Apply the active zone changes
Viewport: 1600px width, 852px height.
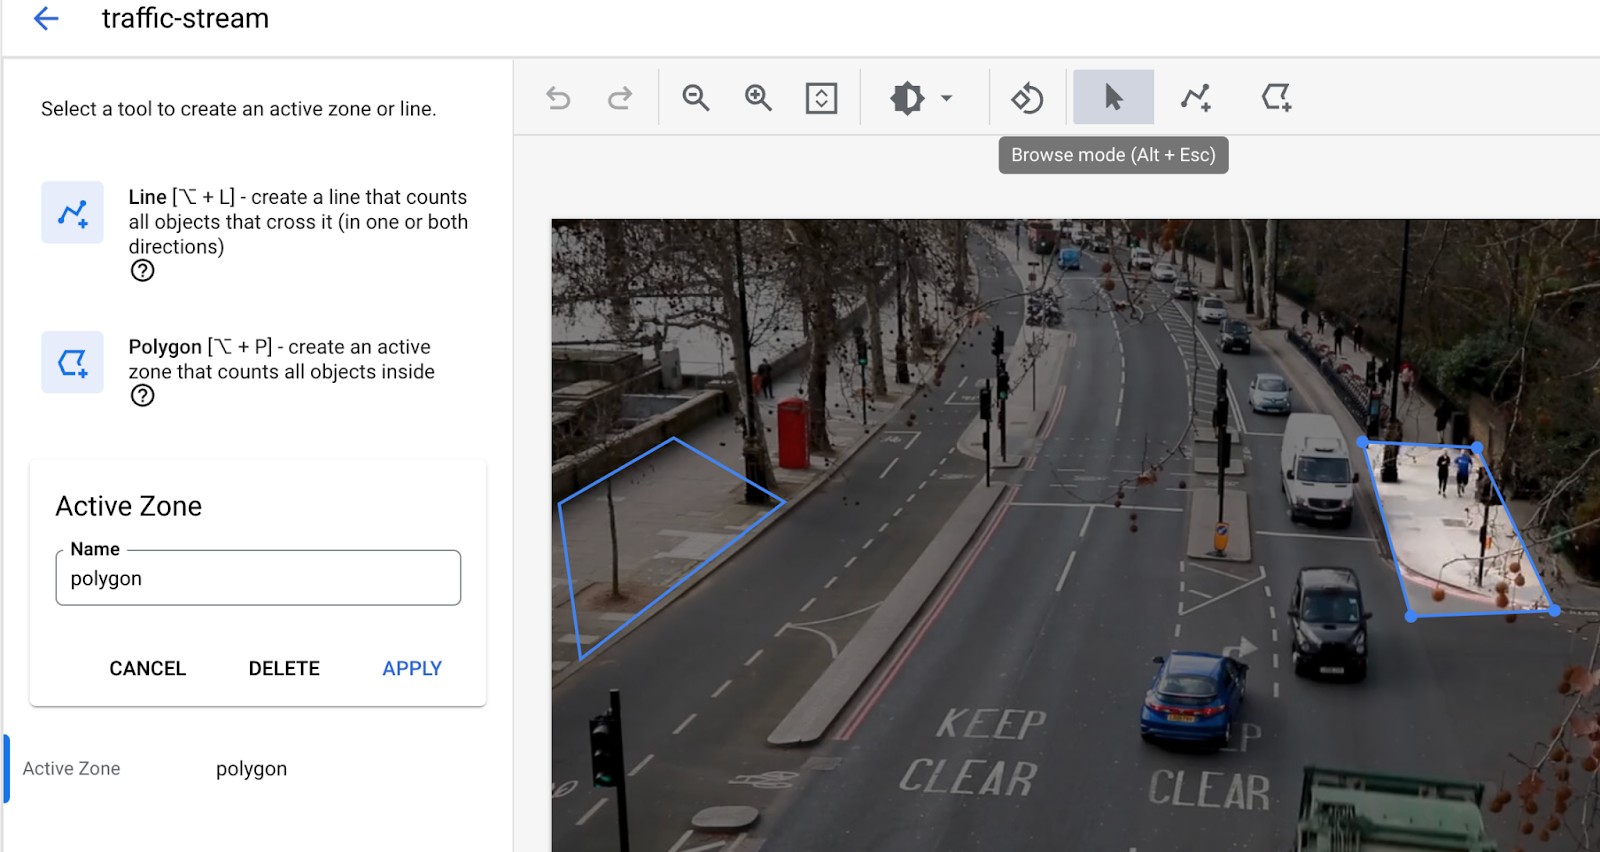coord(412,668)
